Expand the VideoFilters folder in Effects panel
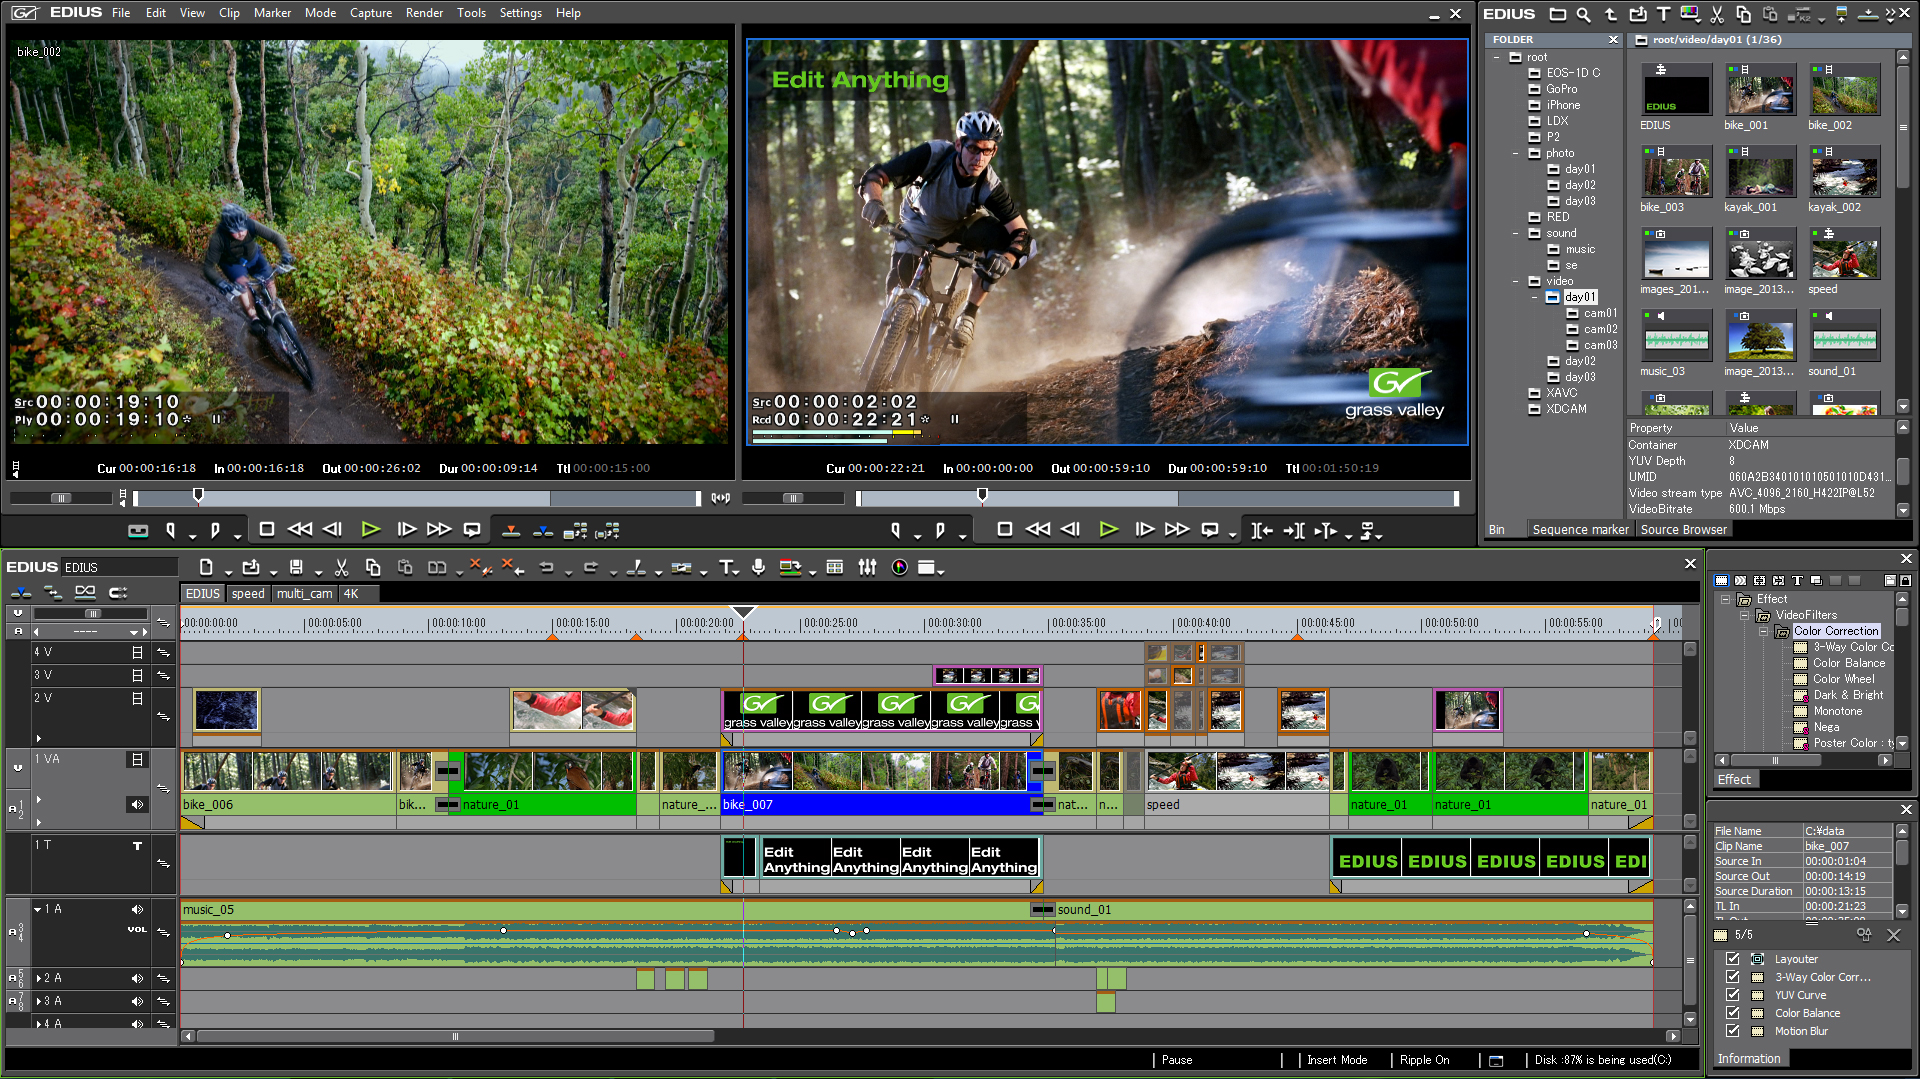This screenshot has height=1080, width=1920. tap(1749, 615)
